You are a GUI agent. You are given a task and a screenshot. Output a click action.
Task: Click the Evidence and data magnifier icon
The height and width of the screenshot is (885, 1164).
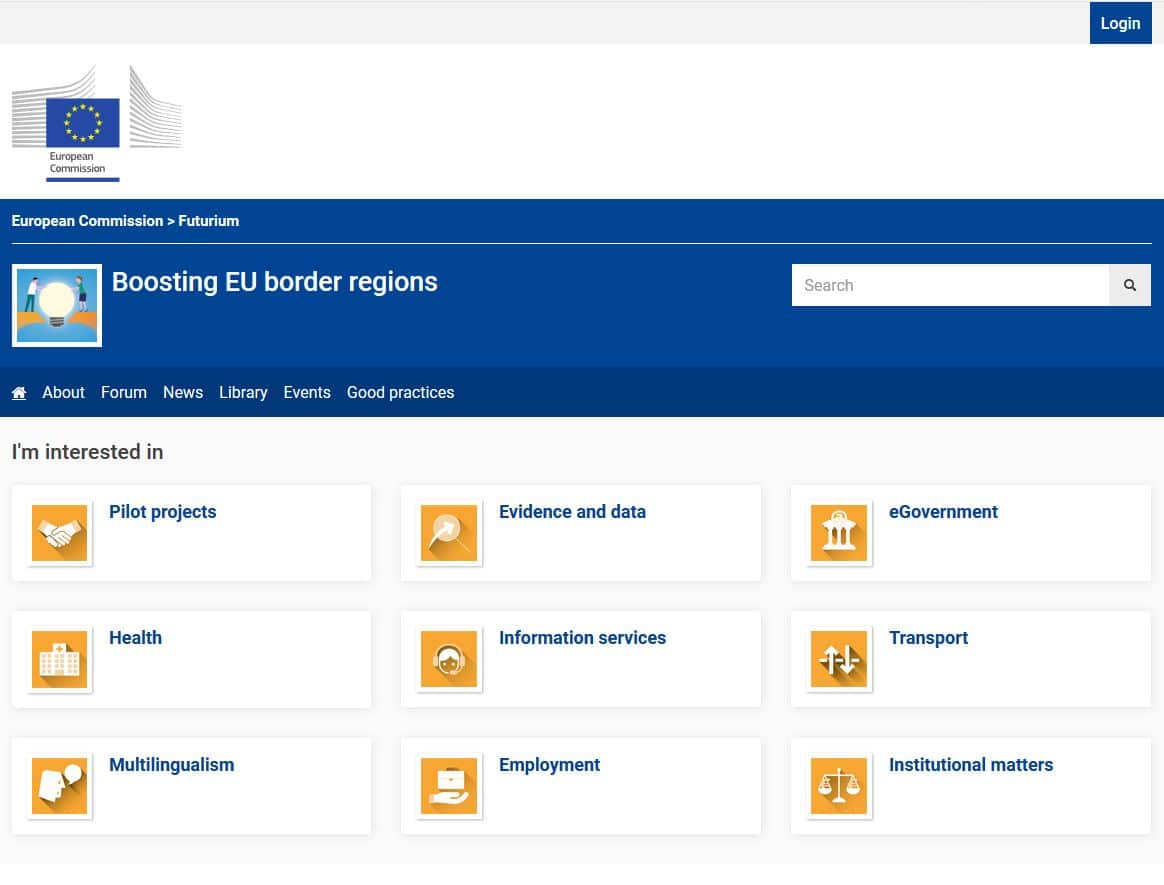pyautogui.click(x=449, y=533)
